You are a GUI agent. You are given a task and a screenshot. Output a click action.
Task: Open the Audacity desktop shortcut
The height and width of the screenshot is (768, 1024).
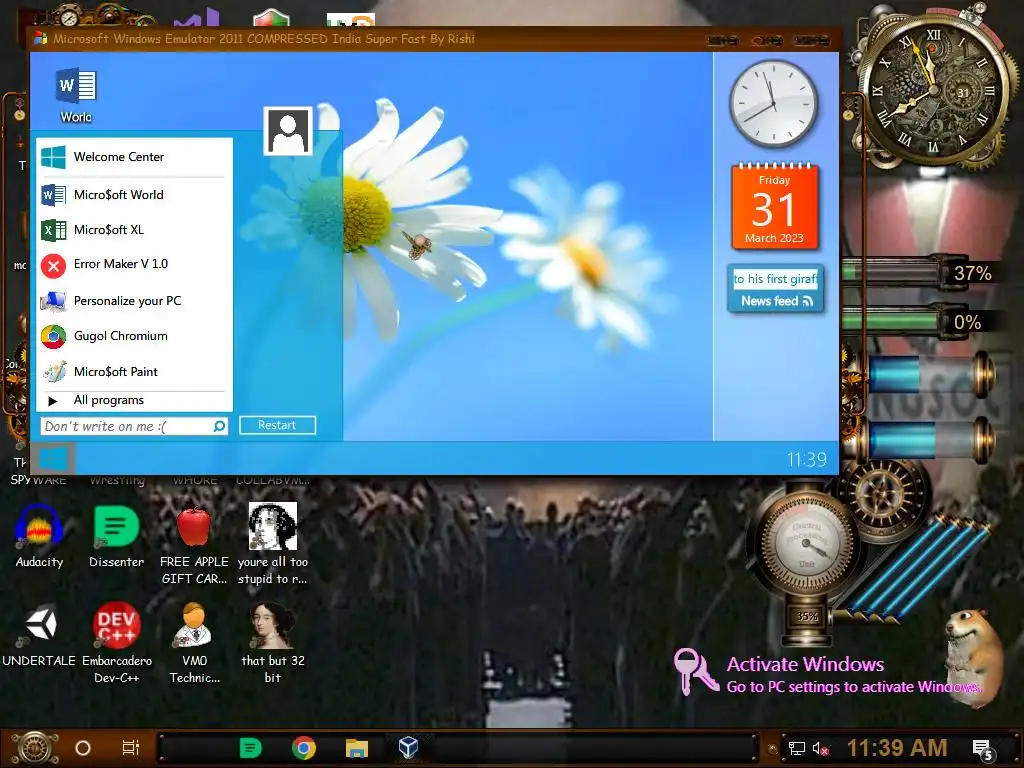39,537
